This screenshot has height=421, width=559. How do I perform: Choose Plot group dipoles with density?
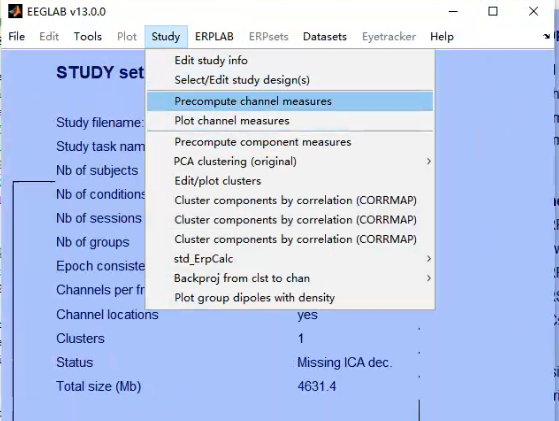[290, 297]
